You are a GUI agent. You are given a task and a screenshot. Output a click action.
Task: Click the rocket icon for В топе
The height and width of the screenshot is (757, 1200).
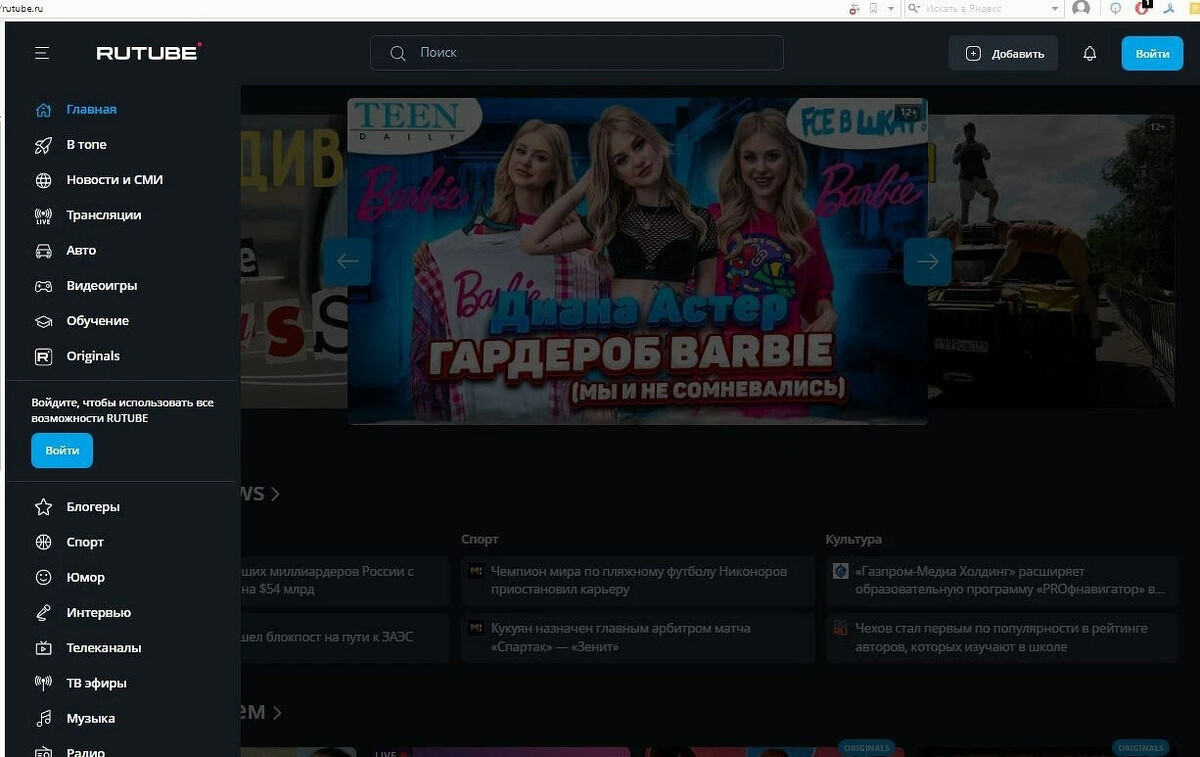pyautogui.click(x=43, y=145)
